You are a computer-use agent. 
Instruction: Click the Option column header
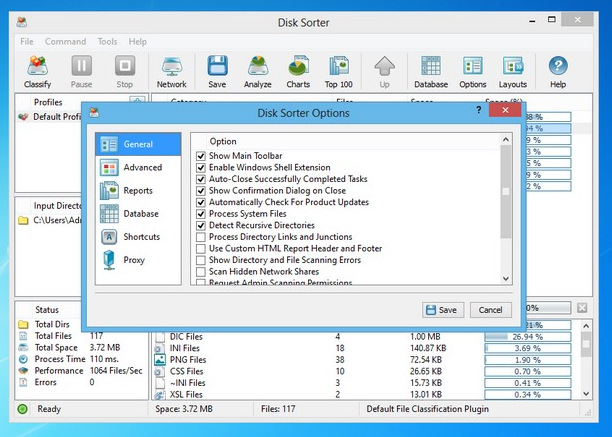223,141
